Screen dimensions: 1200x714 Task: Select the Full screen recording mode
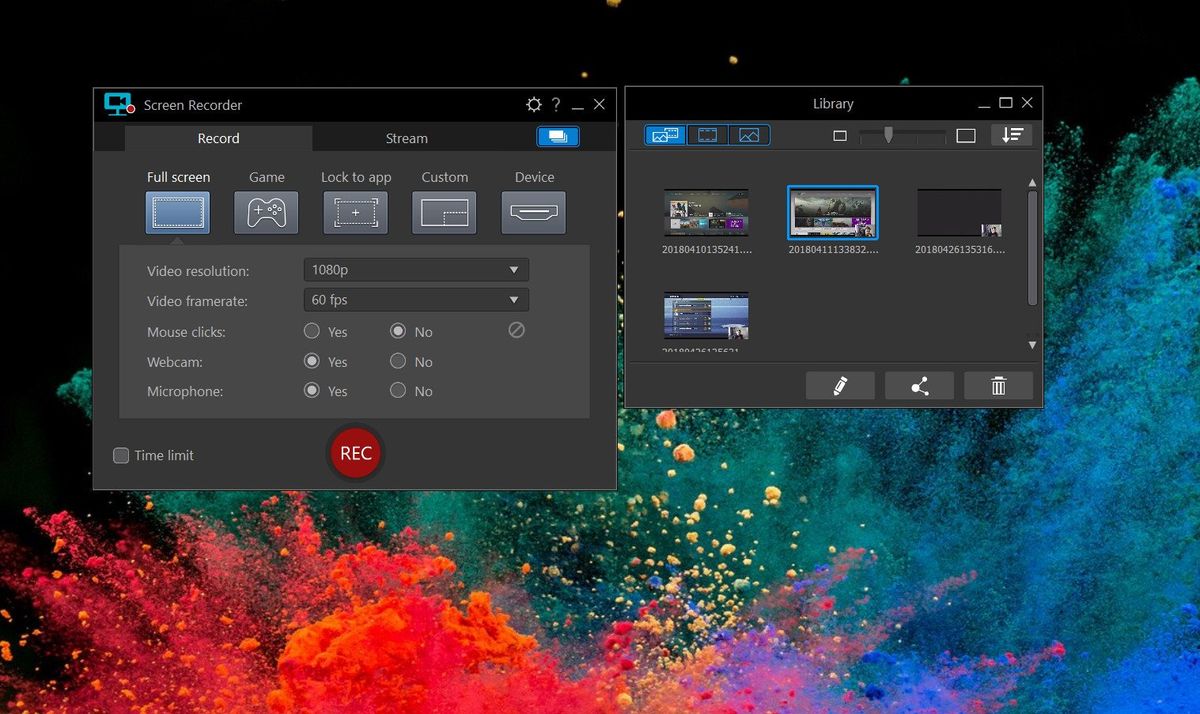click(177, 212)
